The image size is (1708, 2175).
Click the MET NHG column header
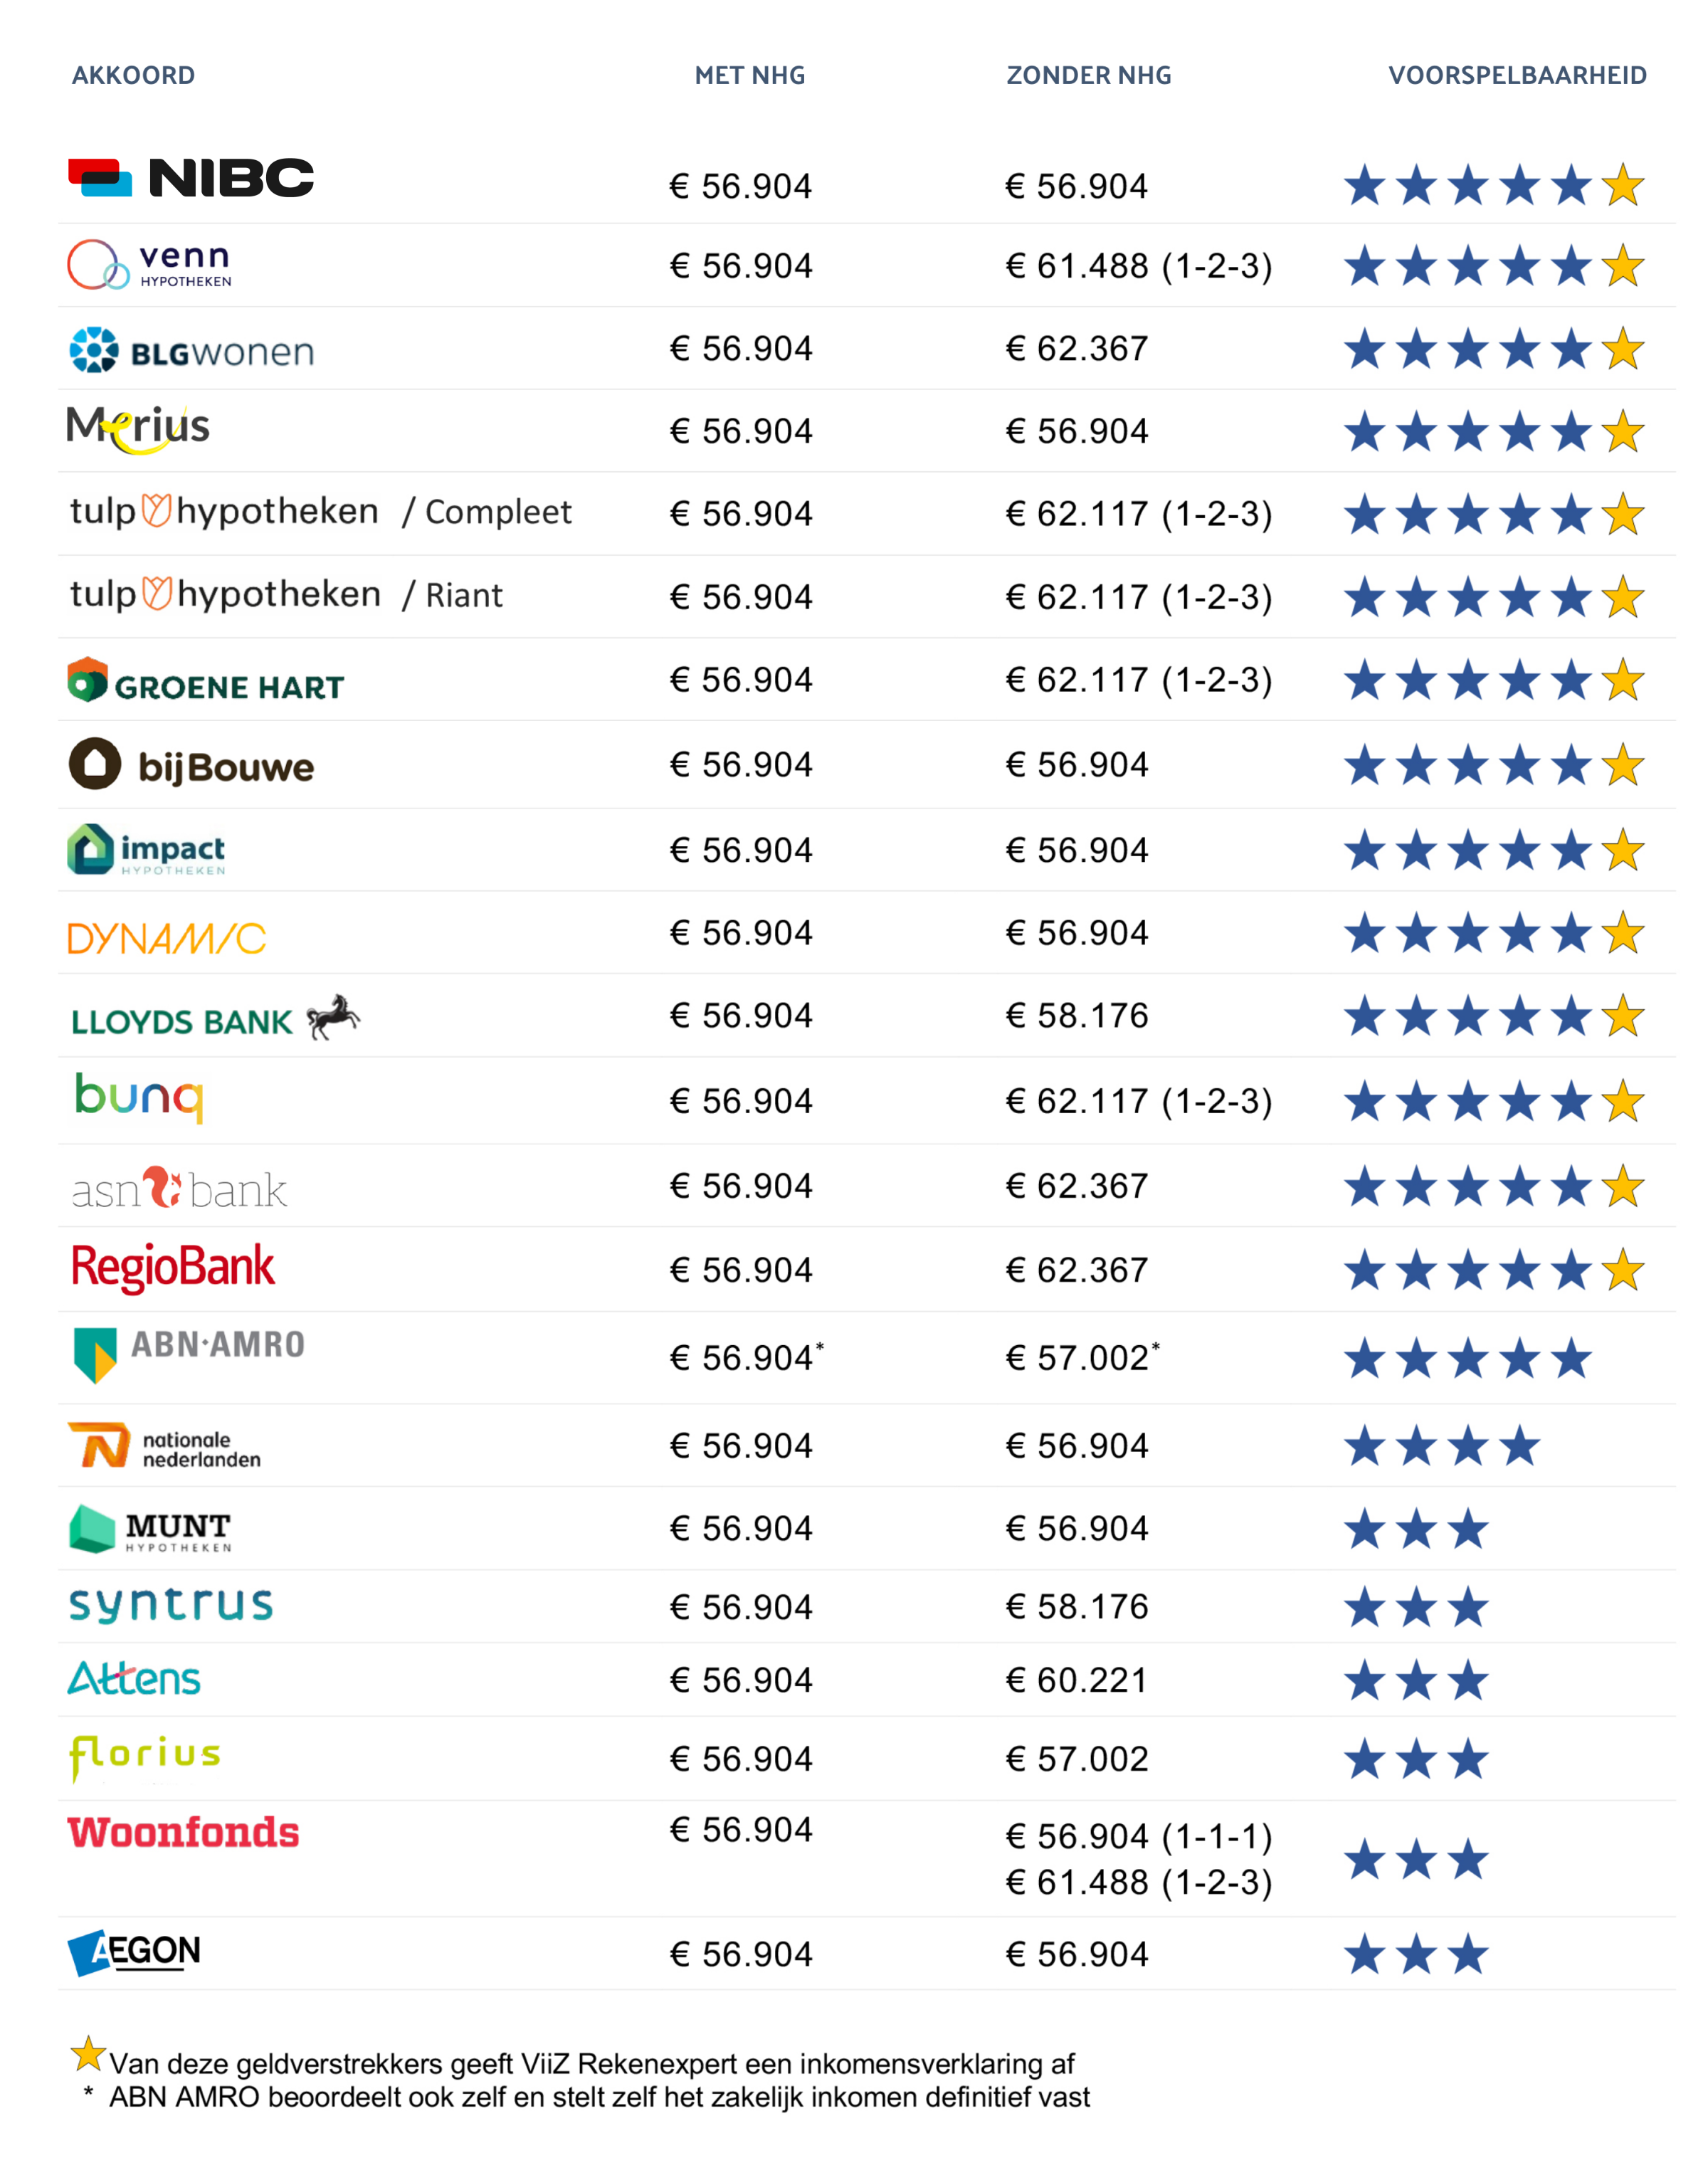coord(750,76)
